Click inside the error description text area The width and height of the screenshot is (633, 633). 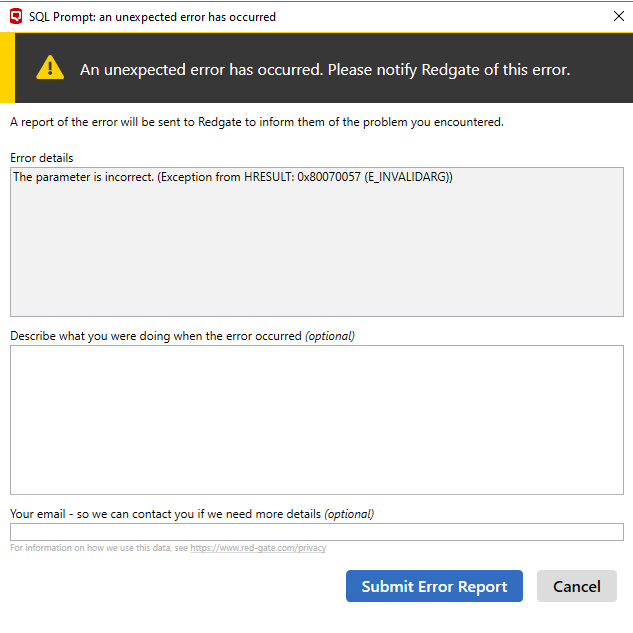click(x=316, y=419)
